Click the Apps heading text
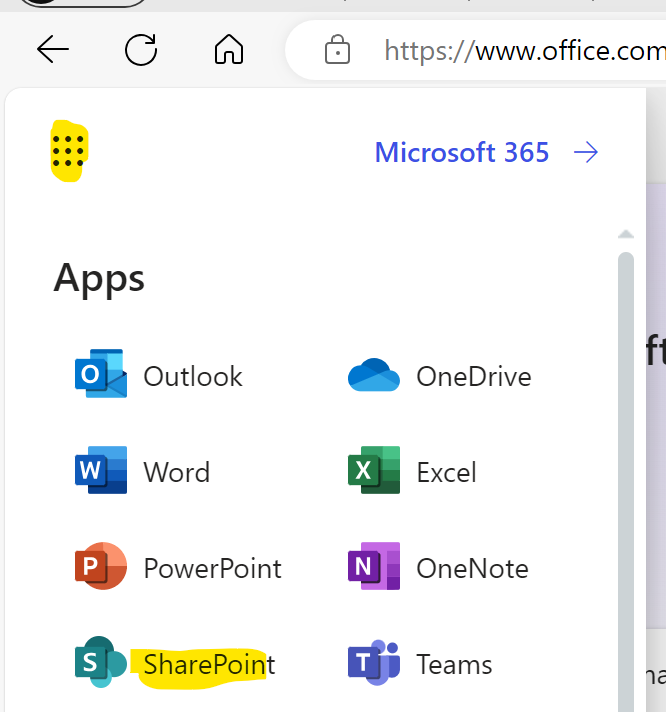 (x=99, y=278)
